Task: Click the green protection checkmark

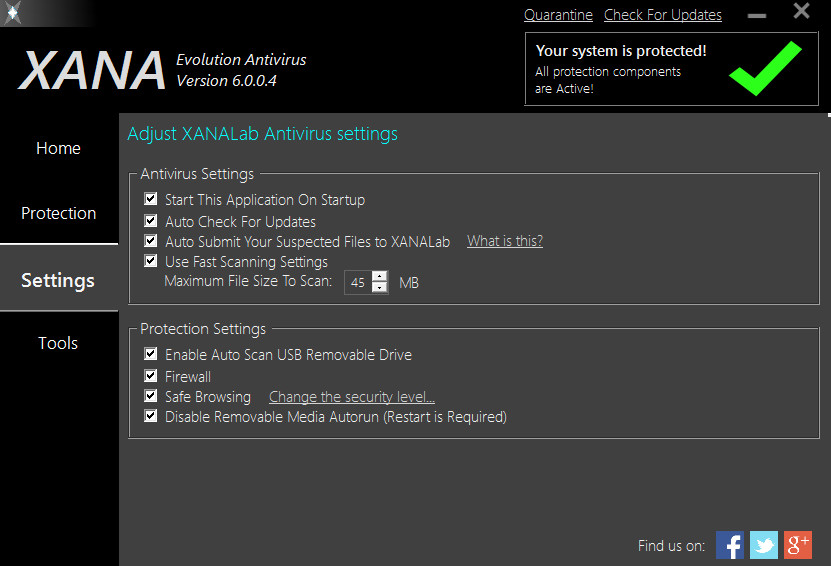Action: pos(765,68)
